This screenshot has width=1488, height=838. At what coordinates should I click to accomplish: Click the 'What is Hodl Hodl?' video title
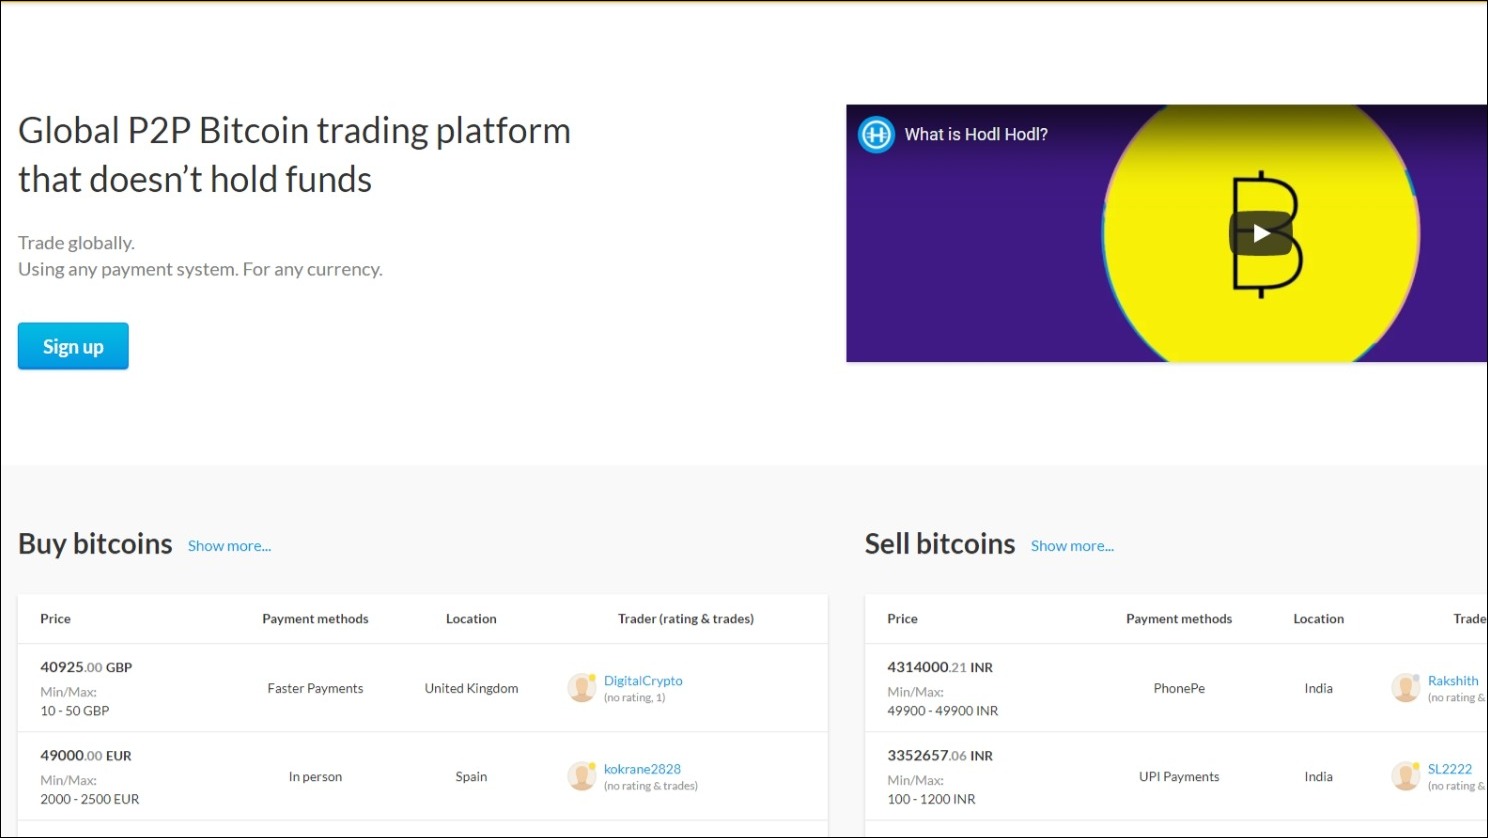[x=976, y=134]
